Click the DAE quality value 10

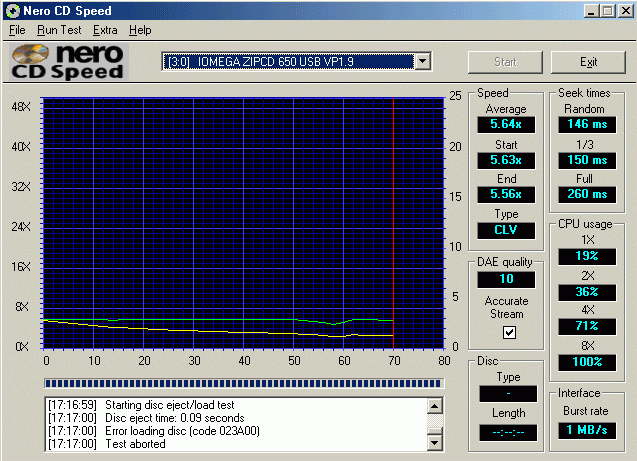point(506,279)
